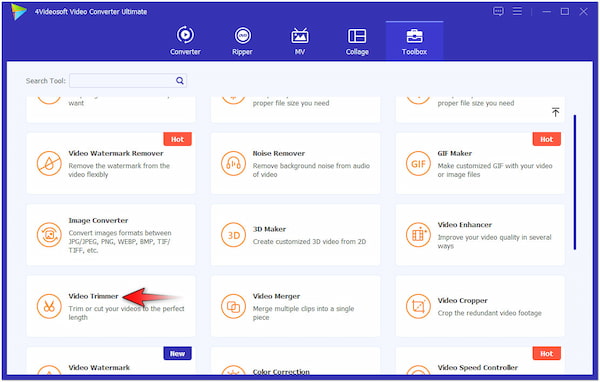The width and height of the screenshot is (600, 382).
Task: Click Hot badge on GIF Maker card
Action: (x=546, y=139)
